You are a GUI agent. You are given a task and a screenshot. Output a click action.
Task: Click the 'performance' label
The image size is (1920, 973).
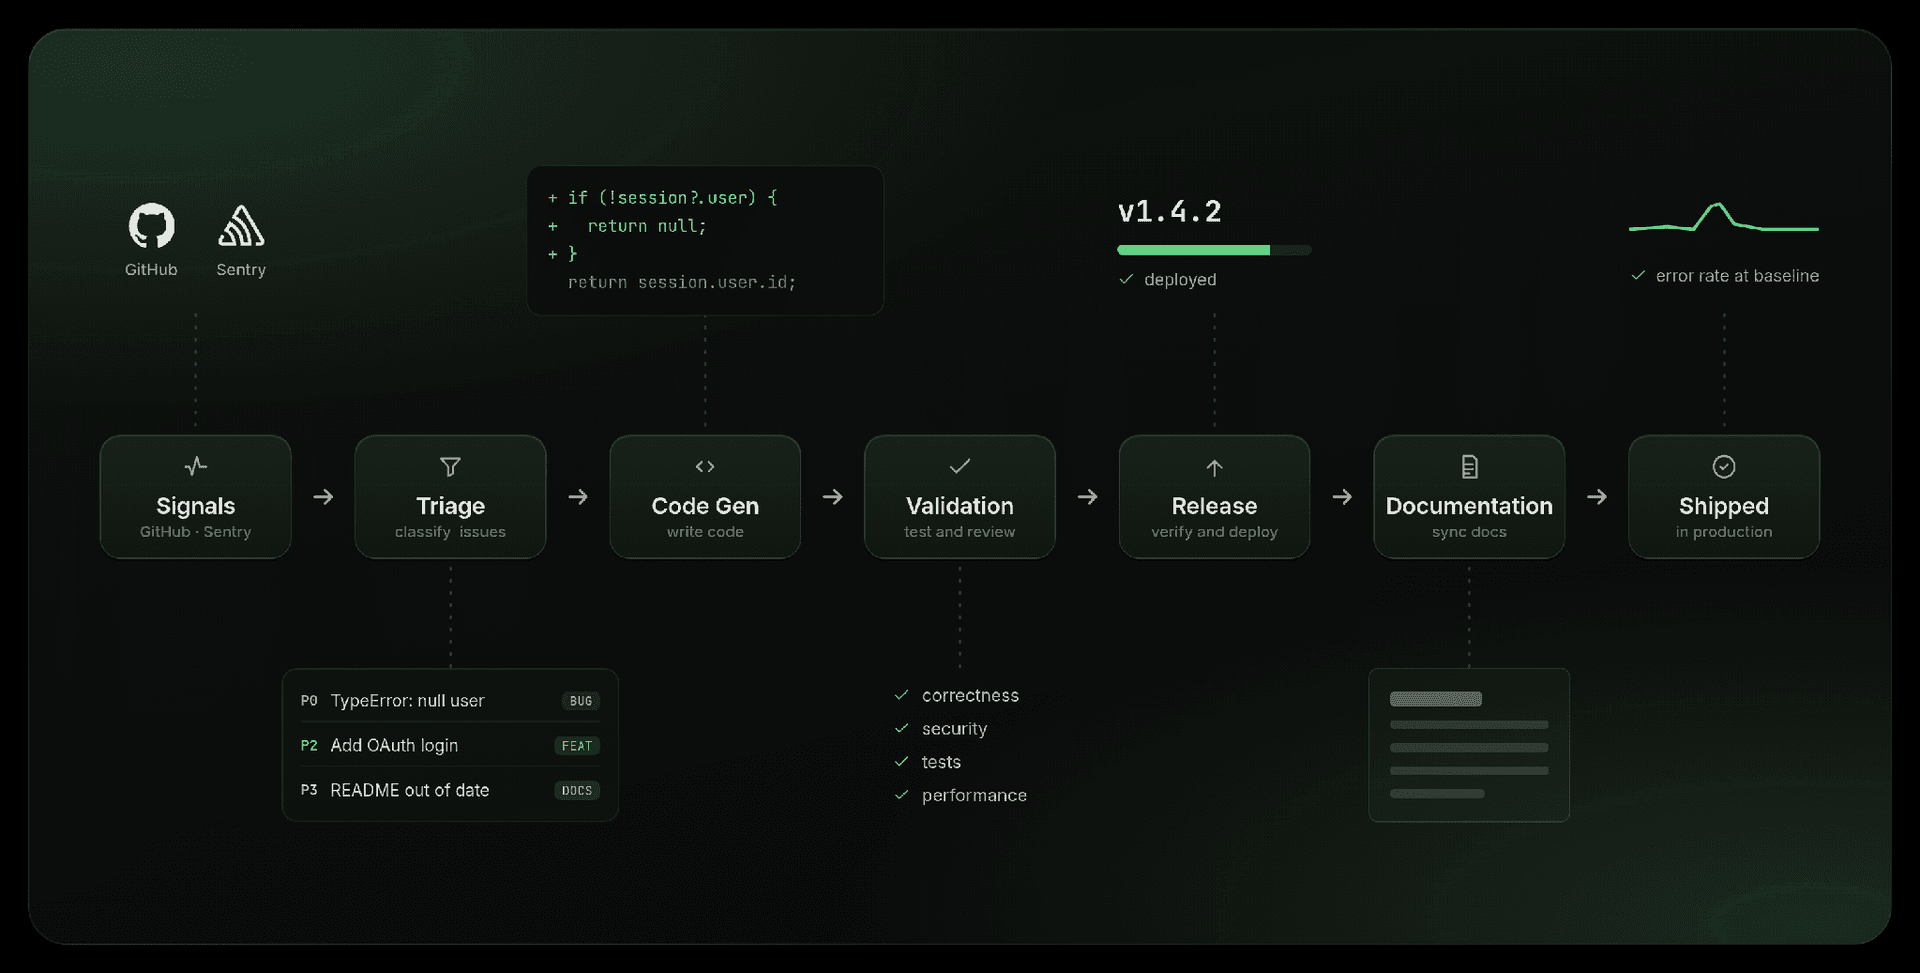(974, 795)
